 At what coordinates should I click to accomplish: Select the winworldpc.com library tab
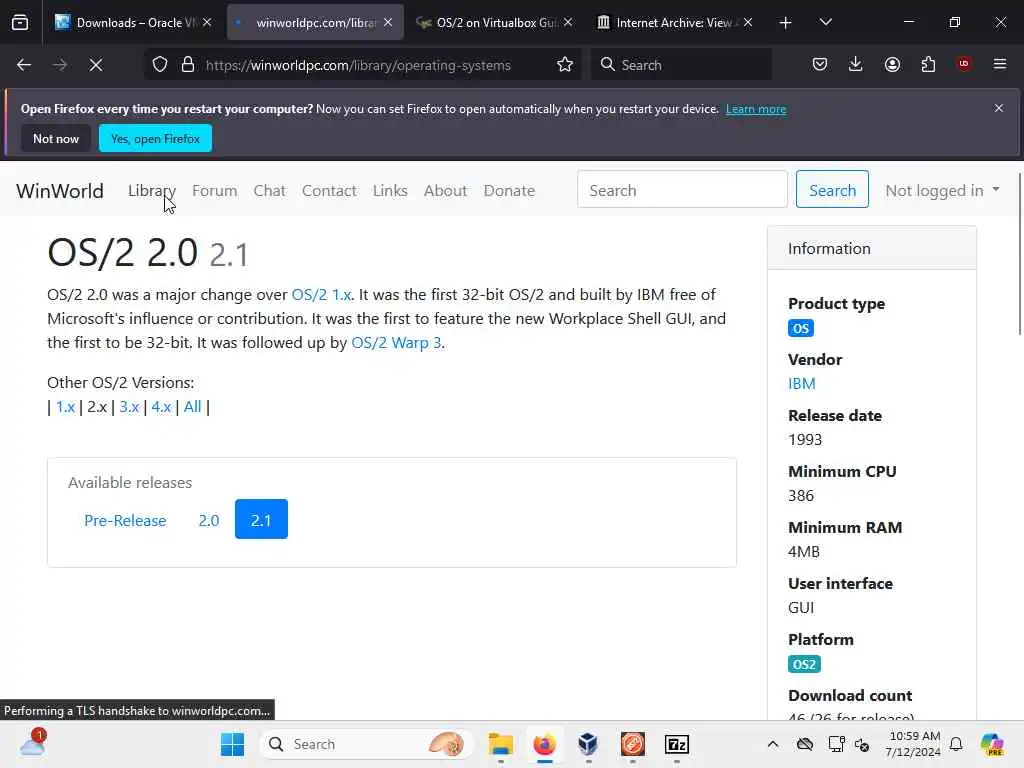coord(315,23)
